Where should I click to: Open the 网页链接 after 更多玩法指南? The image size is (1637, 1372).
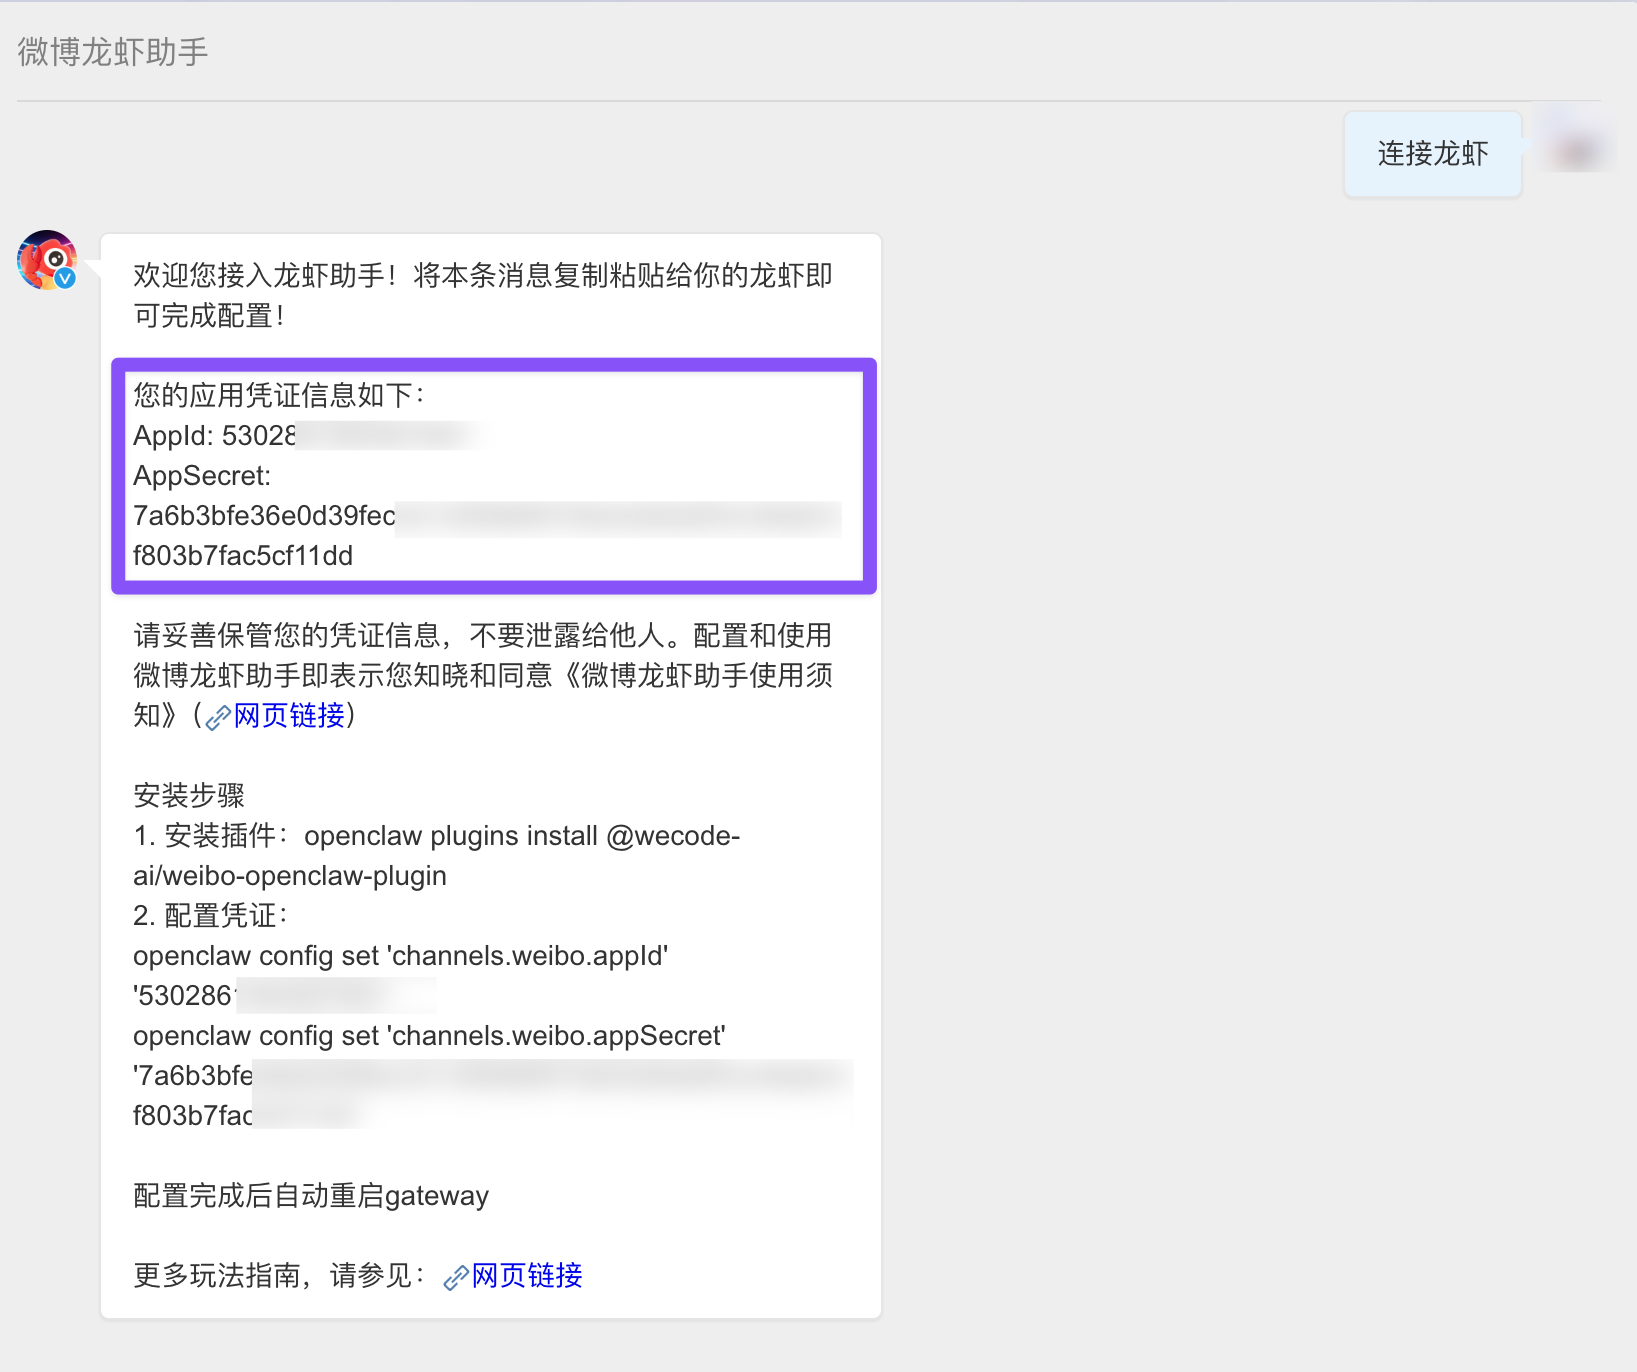pyautogui.click(x=527, y=1275)
